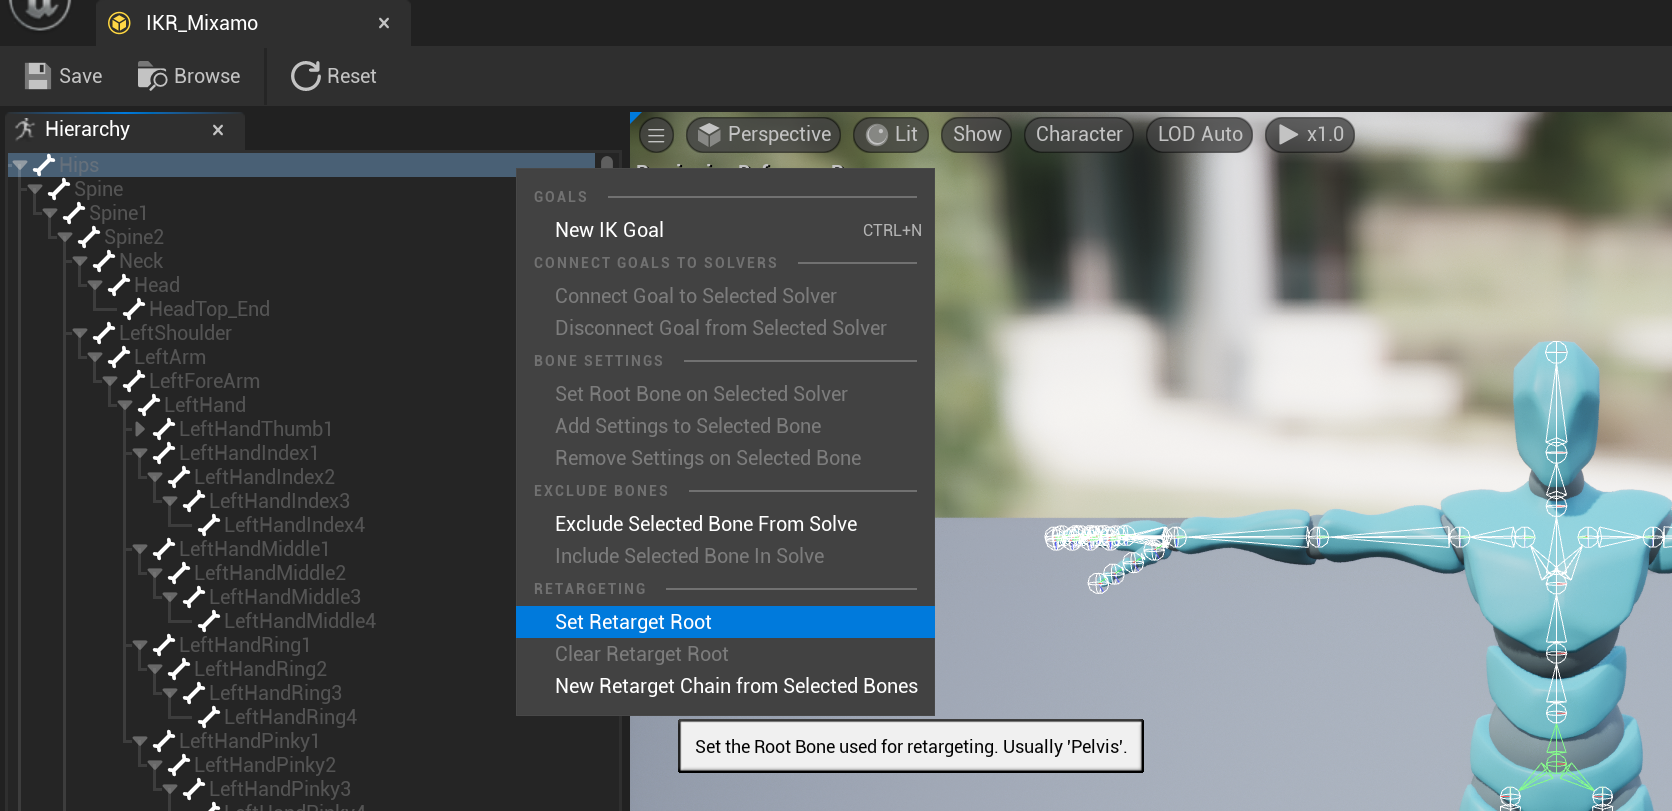
Task: Choose Set Retarget Root
Action: tap(725, 622)
